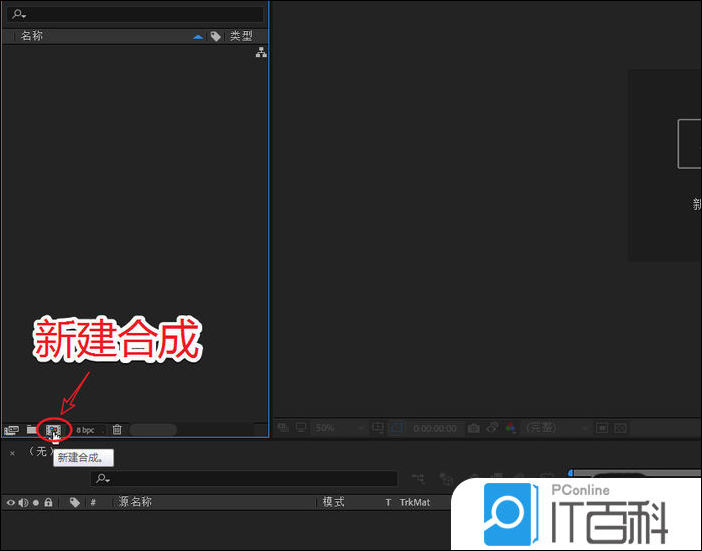Sort by the 名称 column header
702x551 pixels.
point(31,36)
